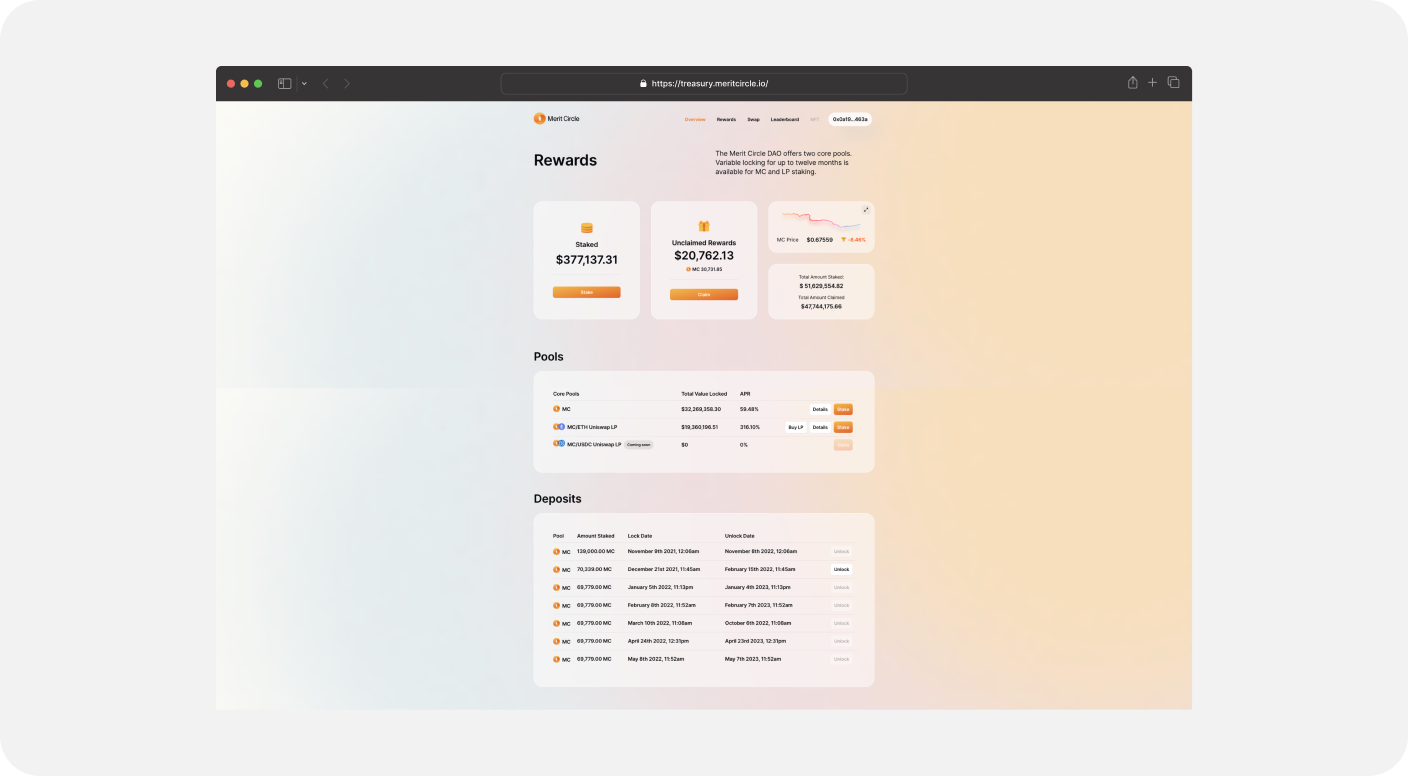
Task: Open the sidebar dropdown chevron
Action: [x=304, y=84]
